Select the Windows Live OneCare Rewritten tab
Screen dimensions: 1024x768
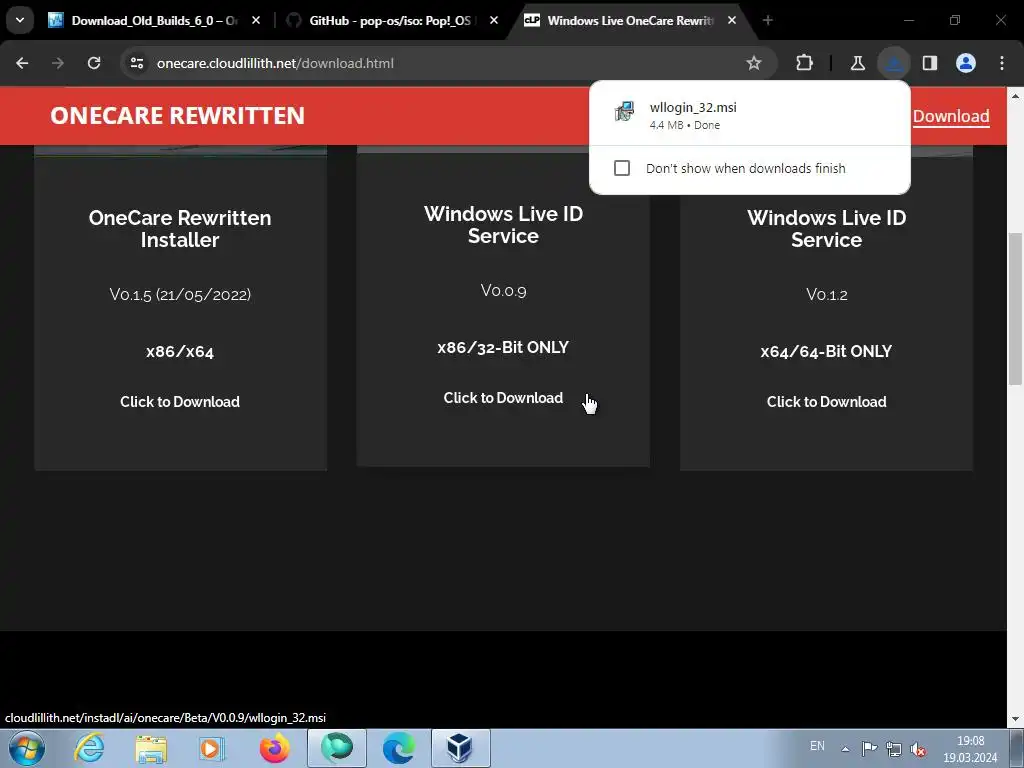pos(630,21)
